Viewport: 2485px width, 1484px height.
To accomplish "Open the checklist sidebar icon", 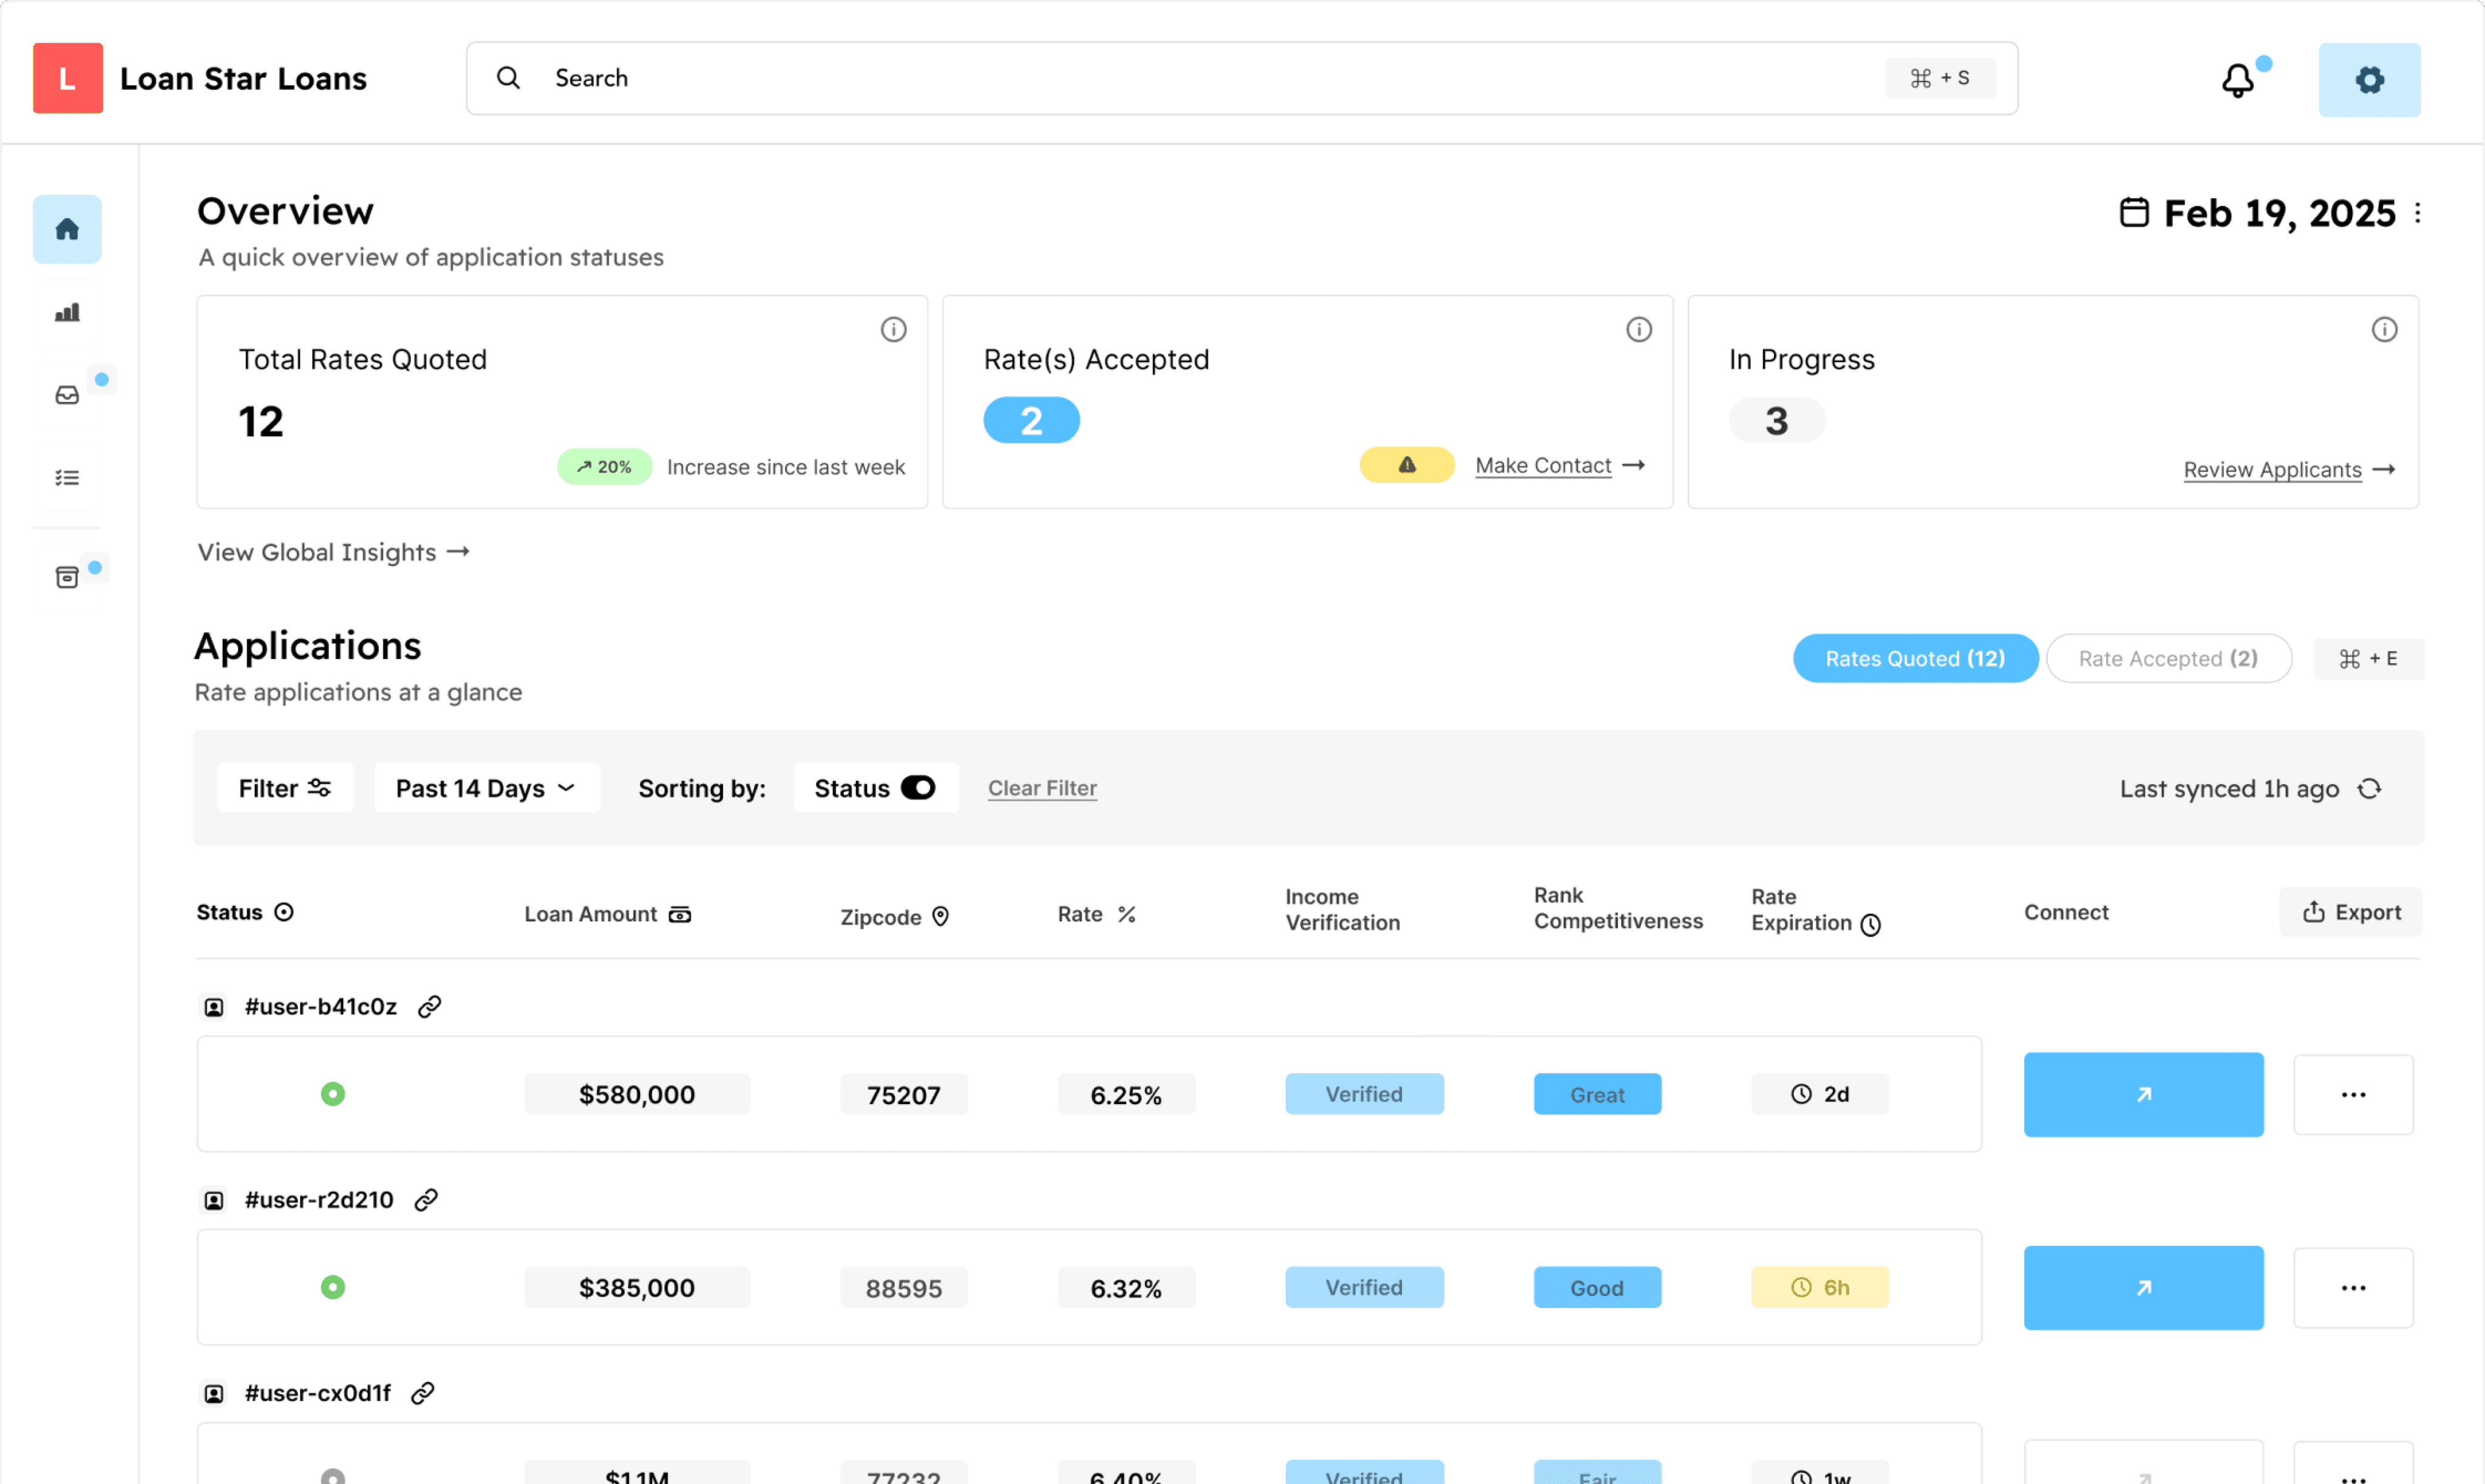I will (67, 478).
